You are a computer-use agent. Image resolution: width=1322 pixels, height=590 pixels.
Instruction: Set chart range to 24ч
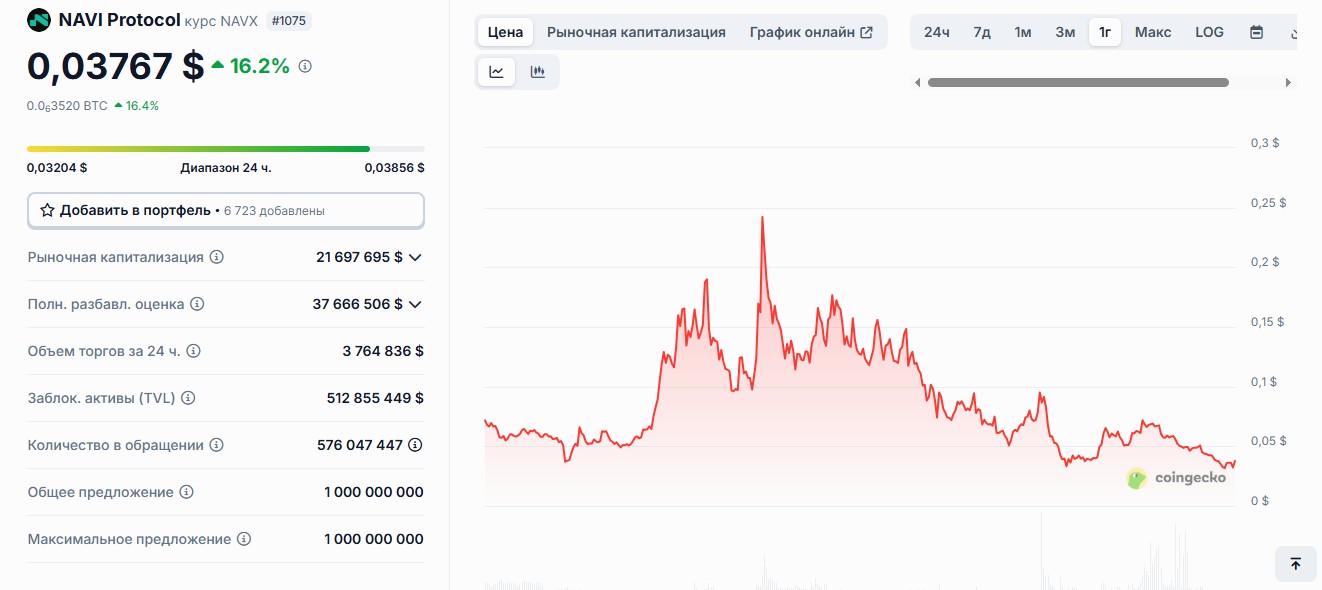[x=937, y=32]
